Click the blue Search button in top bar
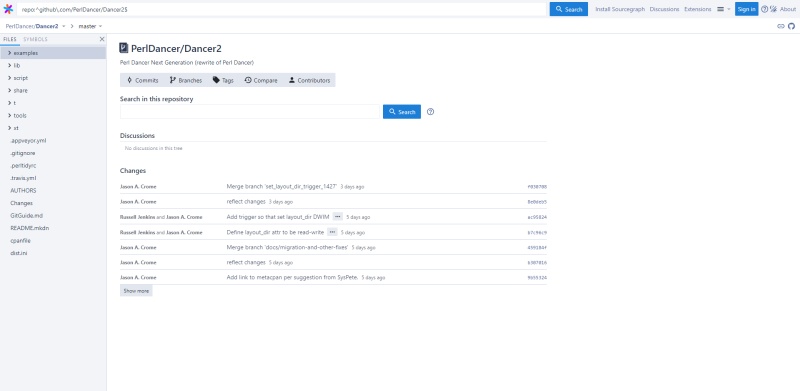This screenshot has height=391, width=800. 568,9
